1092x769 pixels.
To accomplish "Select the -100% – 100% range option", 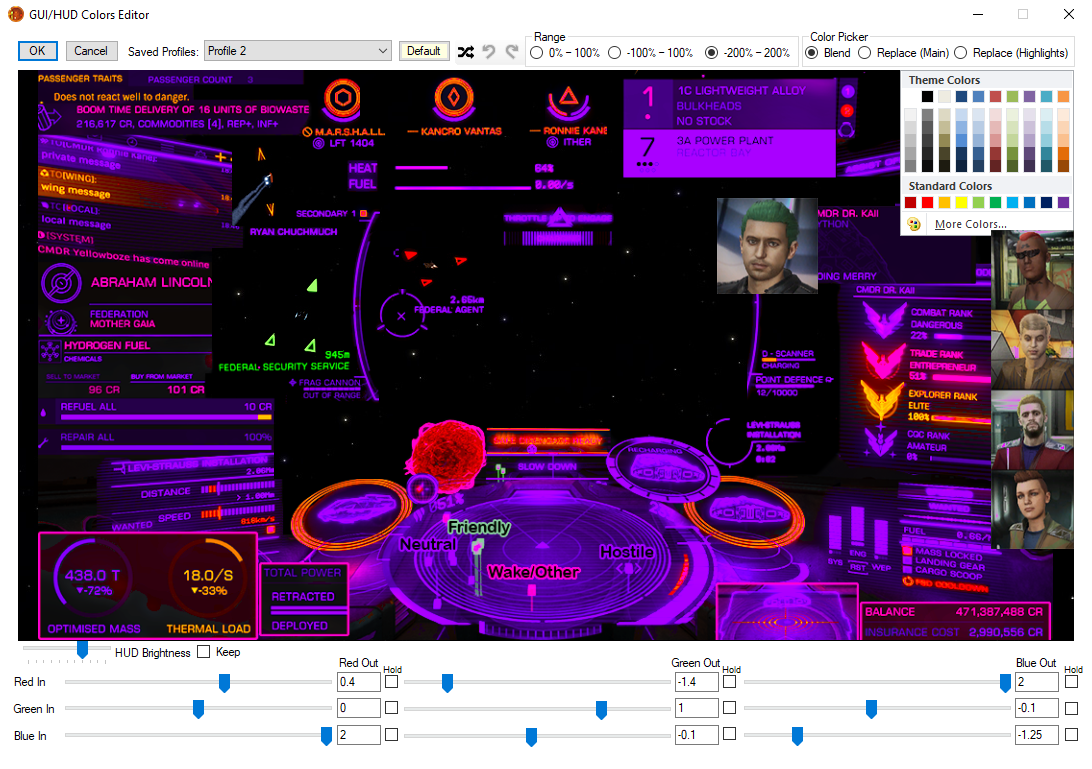I will tap(614, 53).
